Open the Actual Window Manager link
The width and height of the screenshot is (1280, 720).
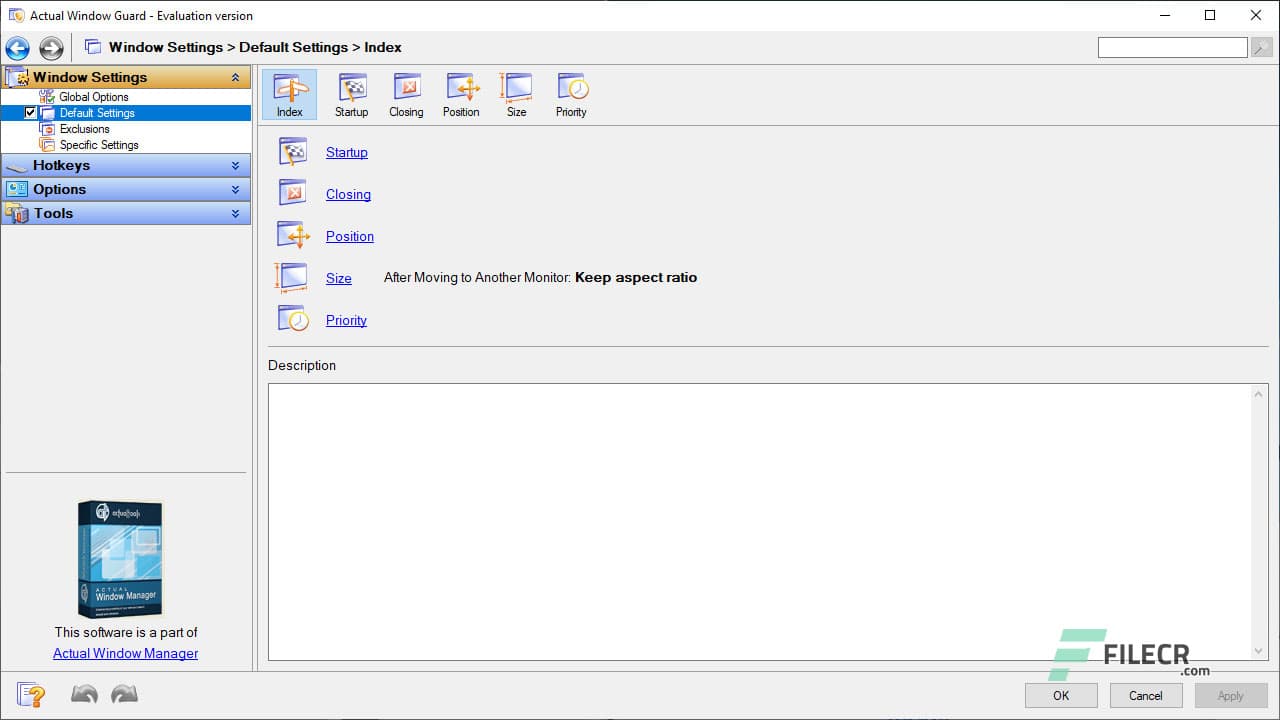pyautogui.click(x=126, y=653)
